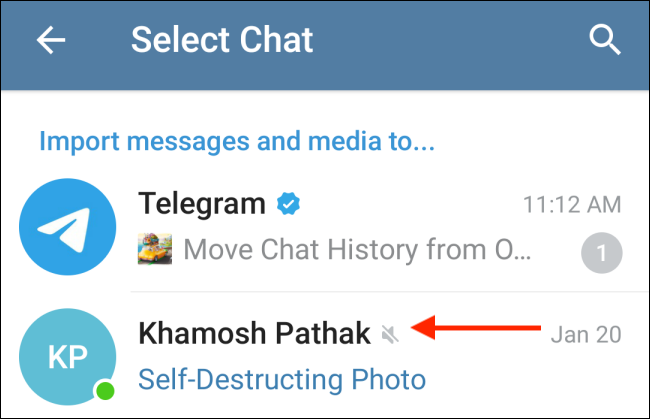Open search with the magnifier icon
The width and height of the screenshot is (650, 419).
[604, 40]
